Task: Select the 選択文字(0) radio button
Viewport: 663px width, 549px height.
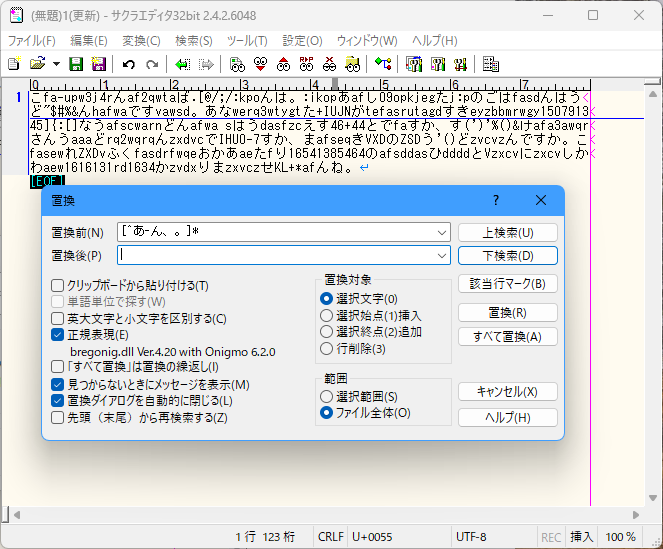Action: click(x=326, y=299)
